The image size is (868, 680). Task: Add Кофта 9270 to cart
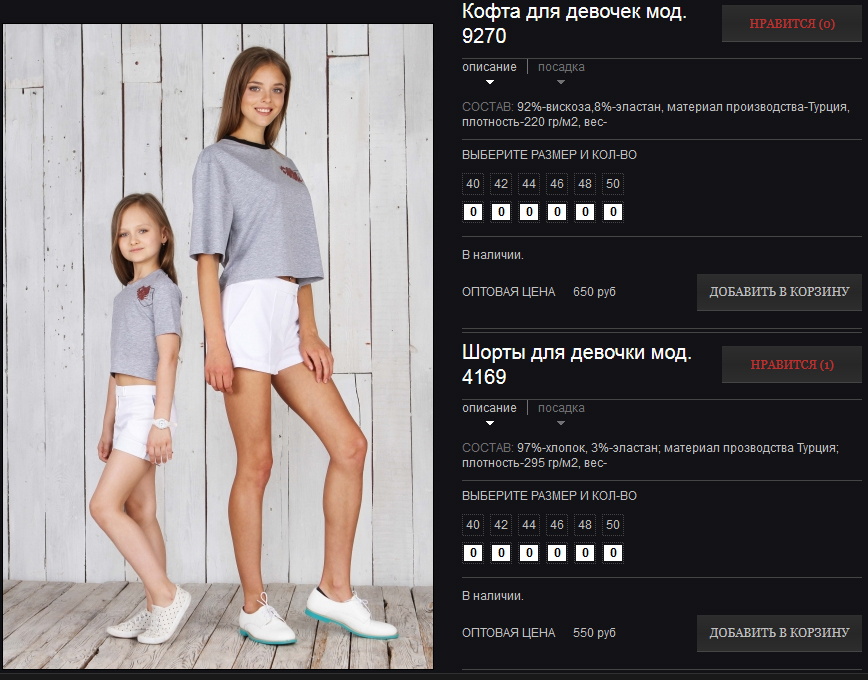(x=779, y=292)
